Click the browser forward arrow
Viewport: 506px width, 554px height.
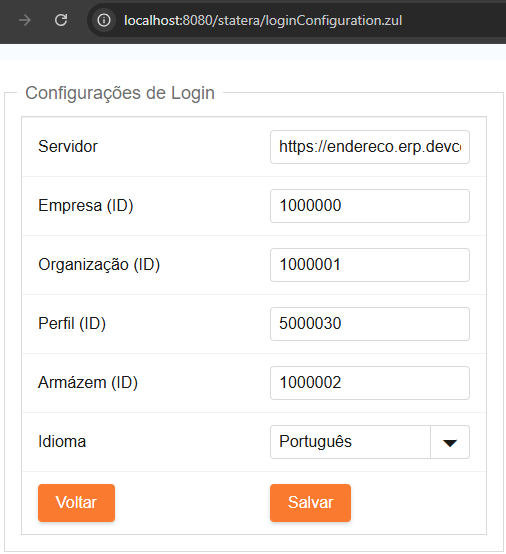tap(25, 20)
